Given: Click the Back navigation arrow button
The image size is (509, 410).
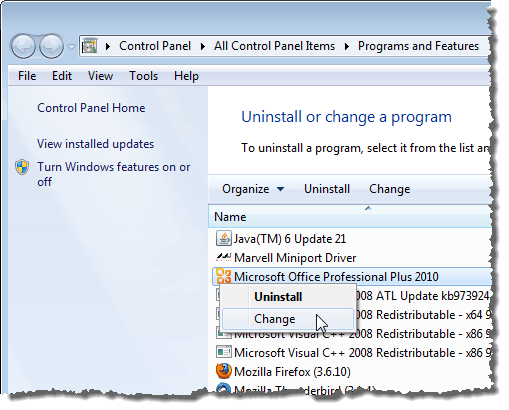Looking at the screenshot, I should (x=23, y=46).
